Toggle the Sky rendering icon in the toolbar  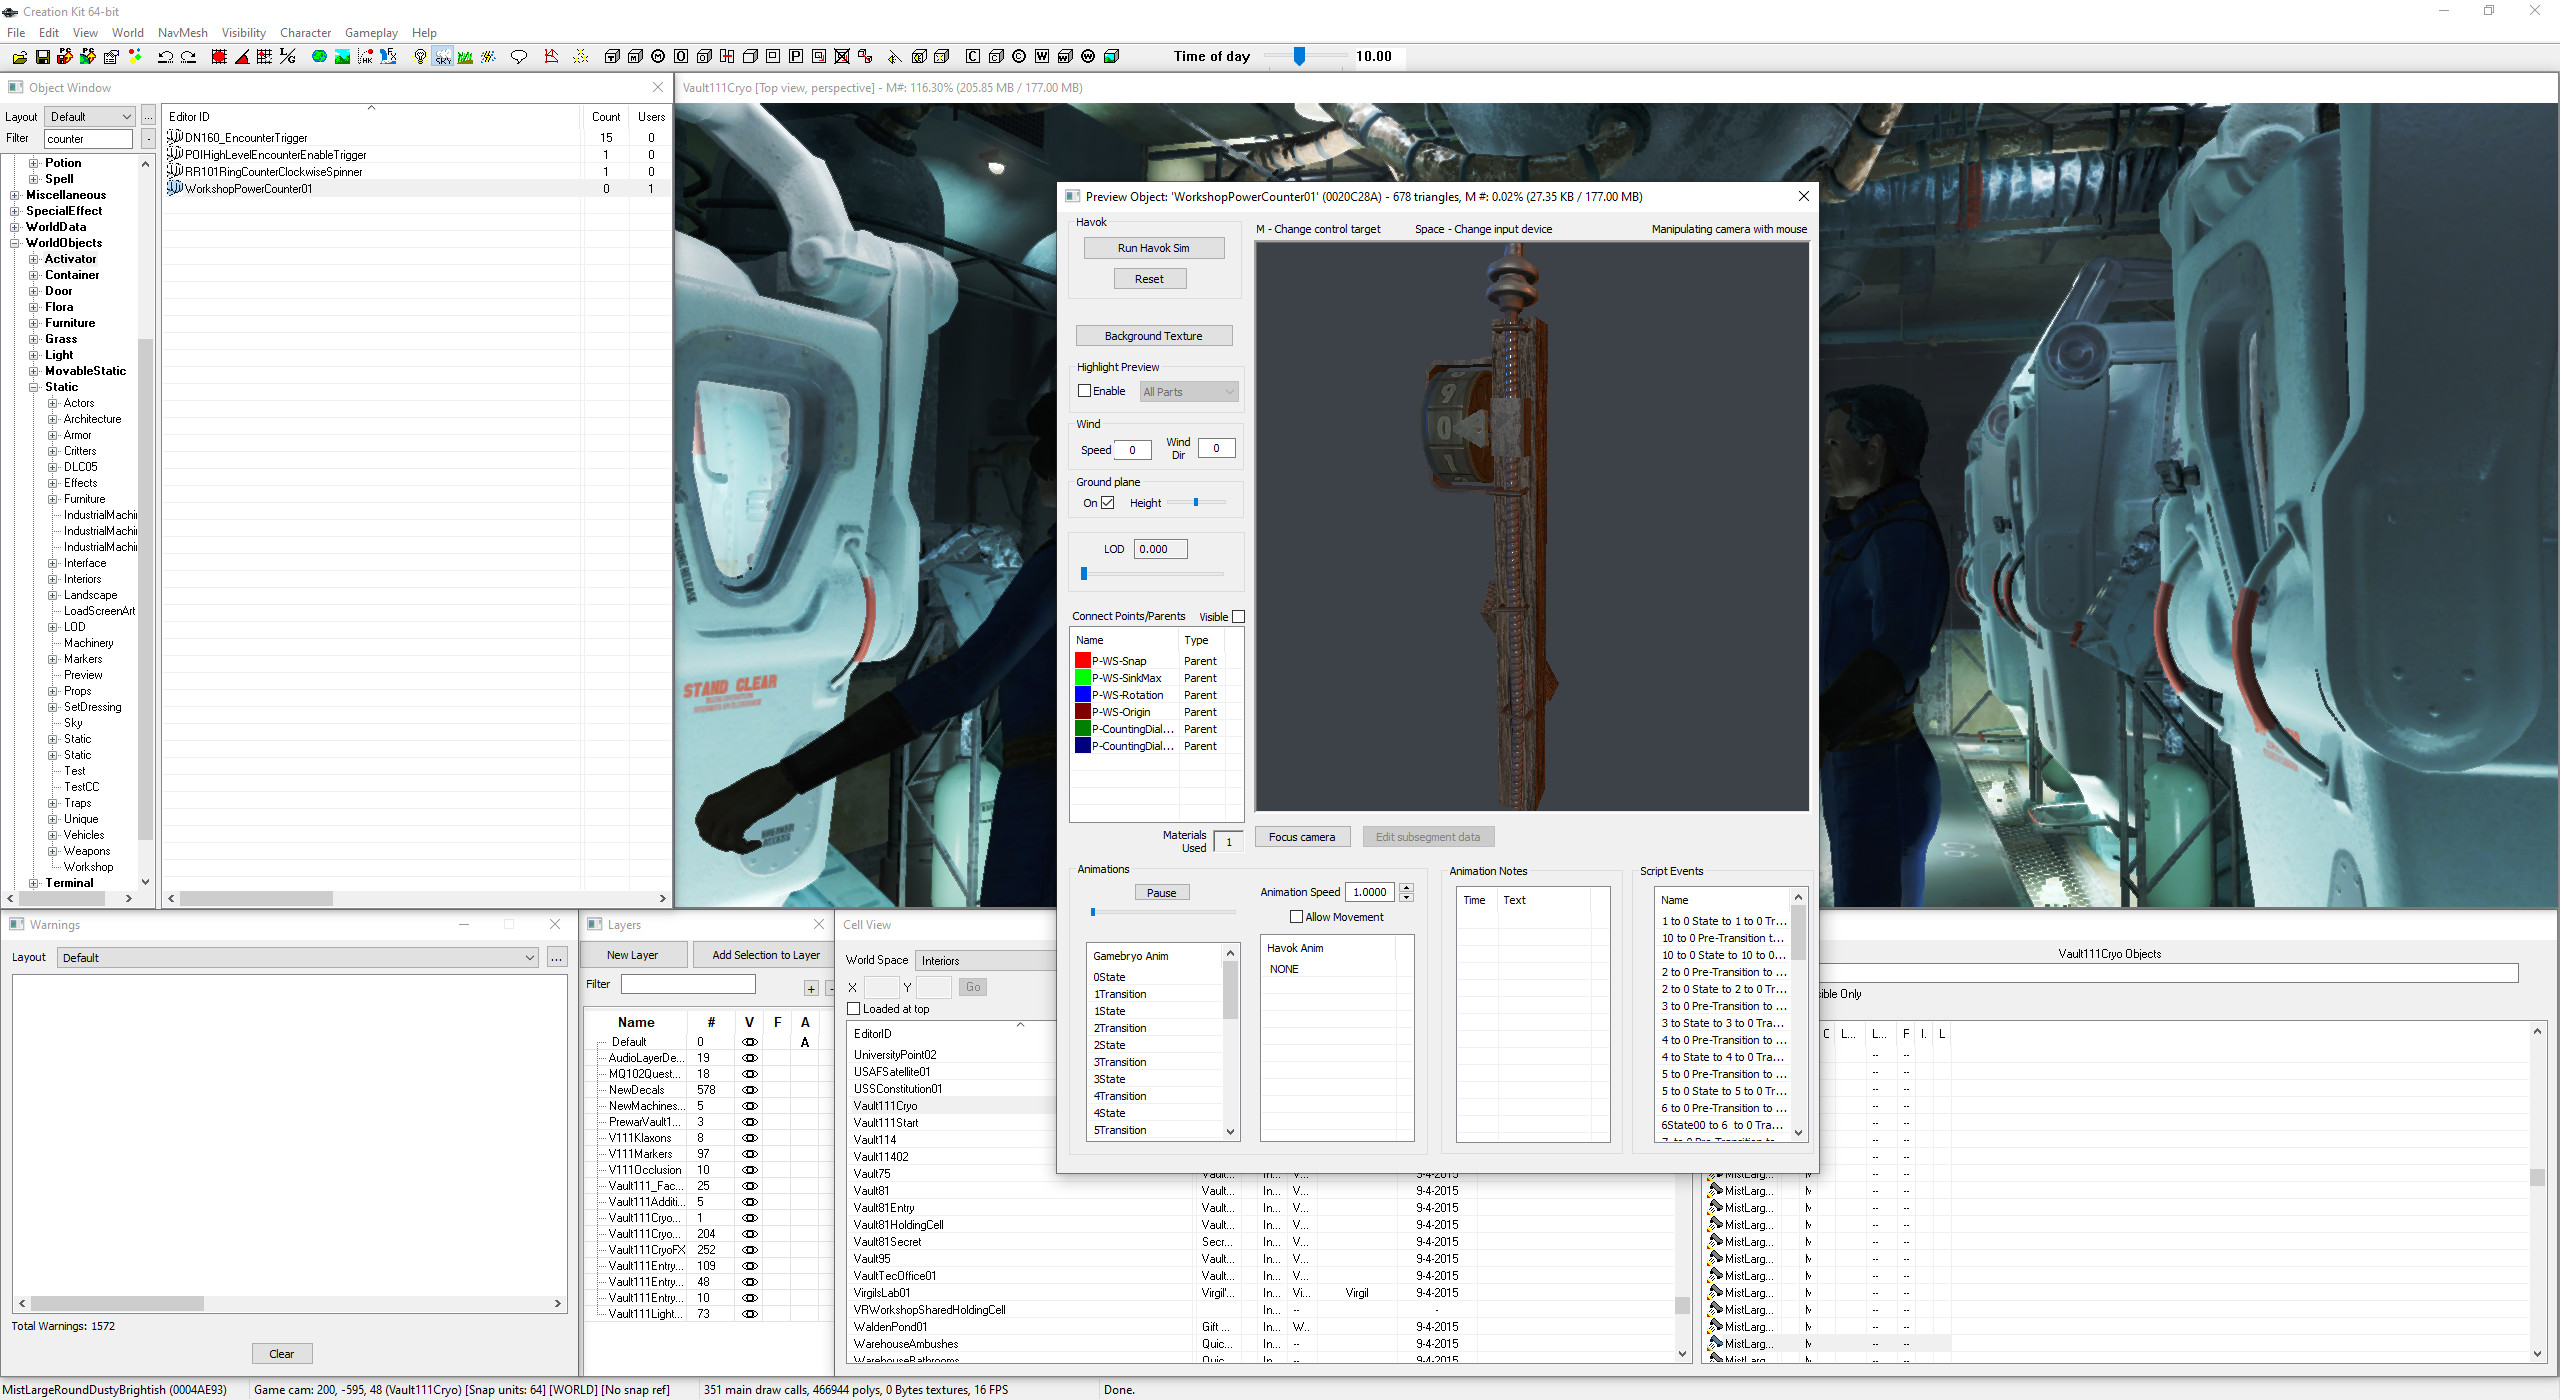tap(443, 57)
